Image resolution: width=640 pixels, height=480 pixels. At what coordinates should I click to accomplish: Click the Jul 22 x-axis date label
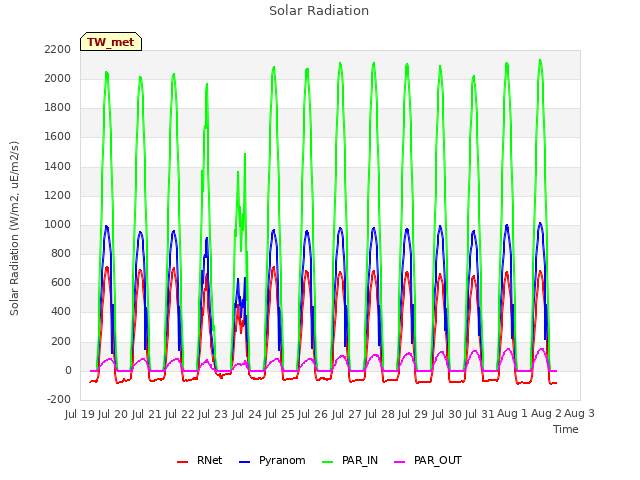point(180,414)
